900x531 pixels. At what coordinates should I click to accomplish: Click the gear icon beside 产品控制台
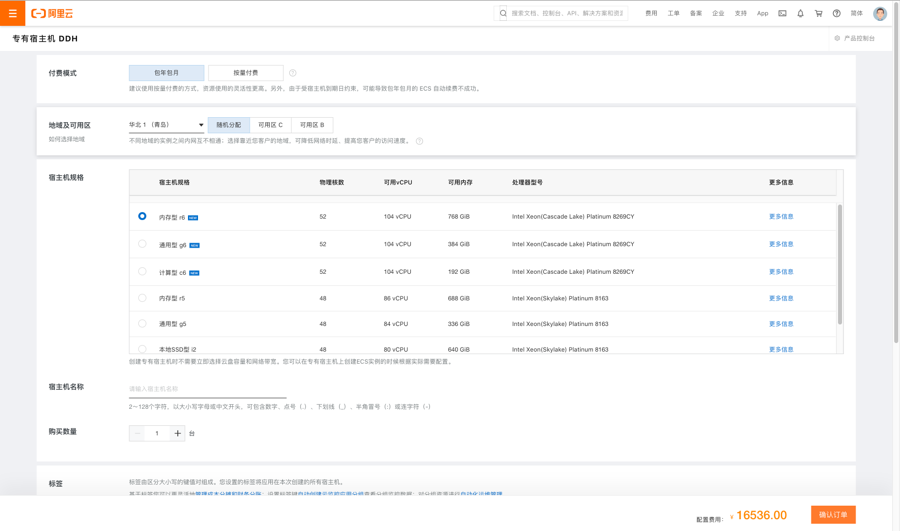837,38
